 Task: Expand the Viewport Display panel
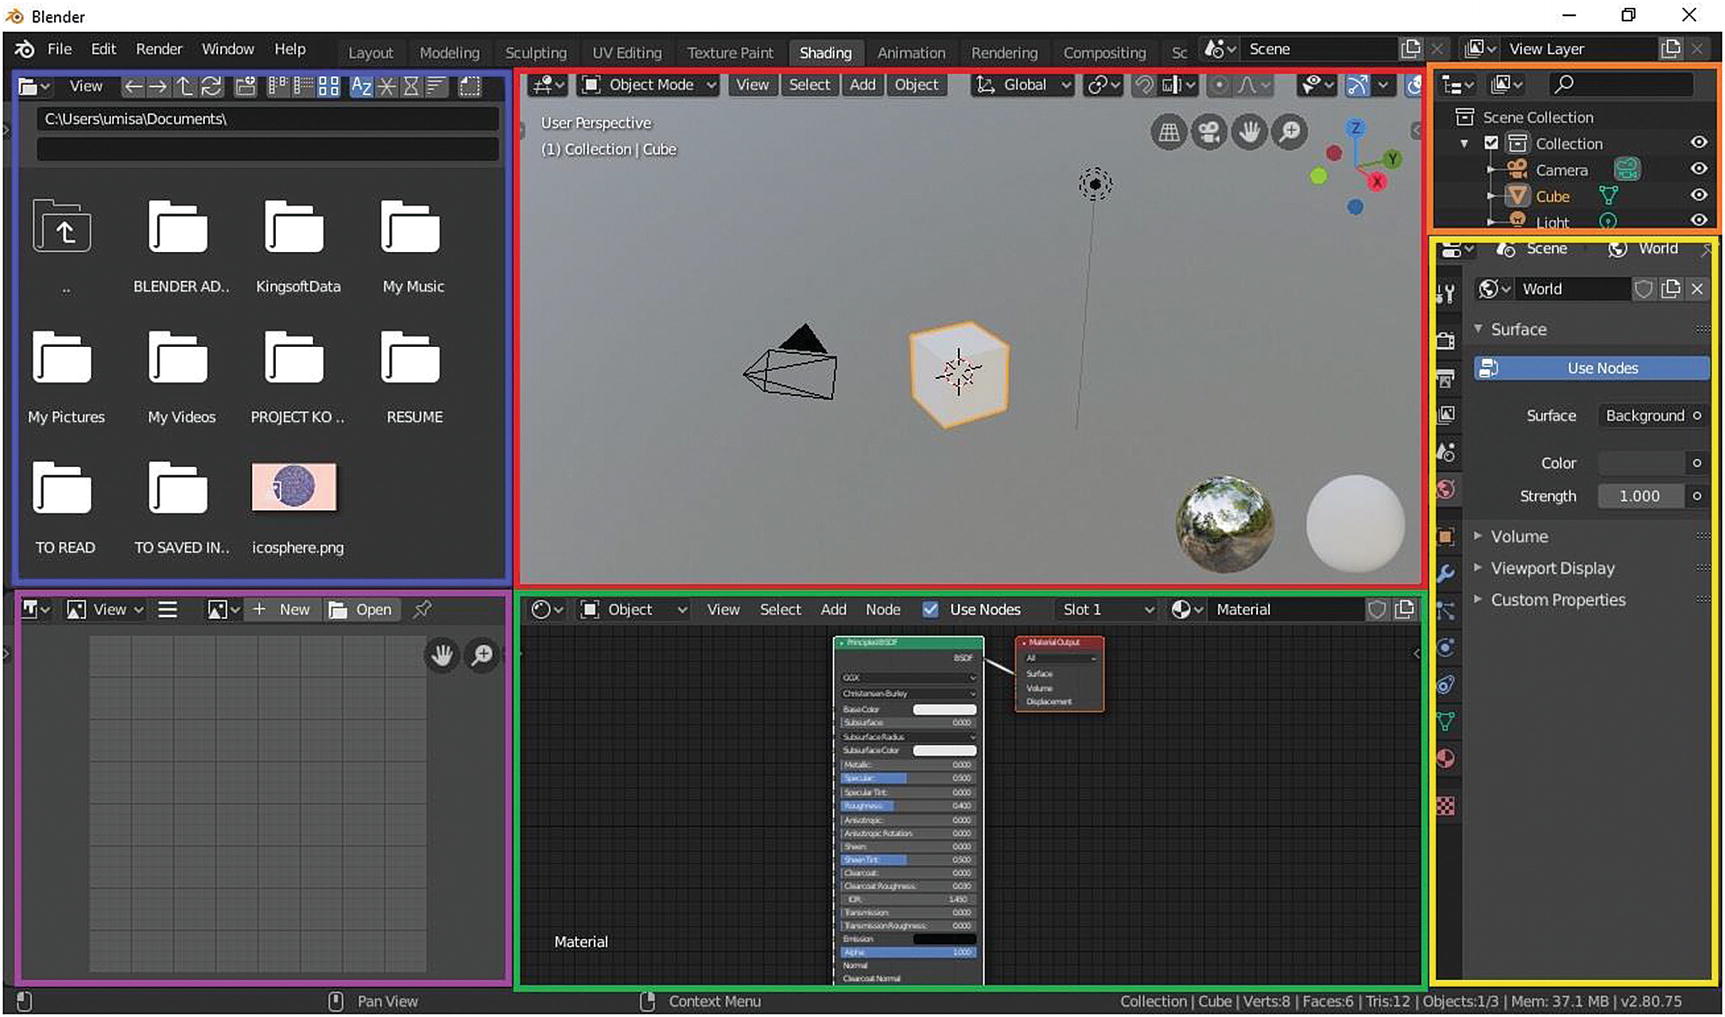point(1552,568)
